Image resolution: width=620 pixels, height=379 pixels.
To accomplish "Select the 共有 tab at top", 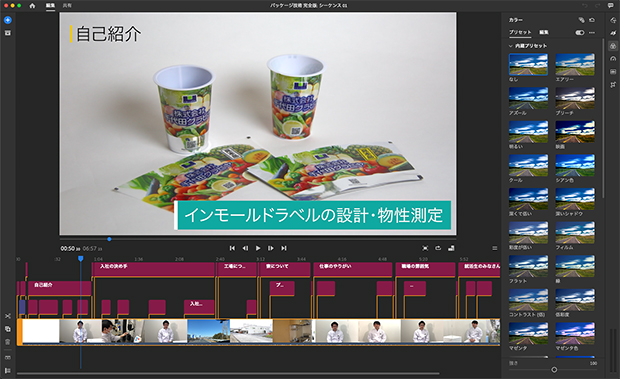I will tap(67, 6).
